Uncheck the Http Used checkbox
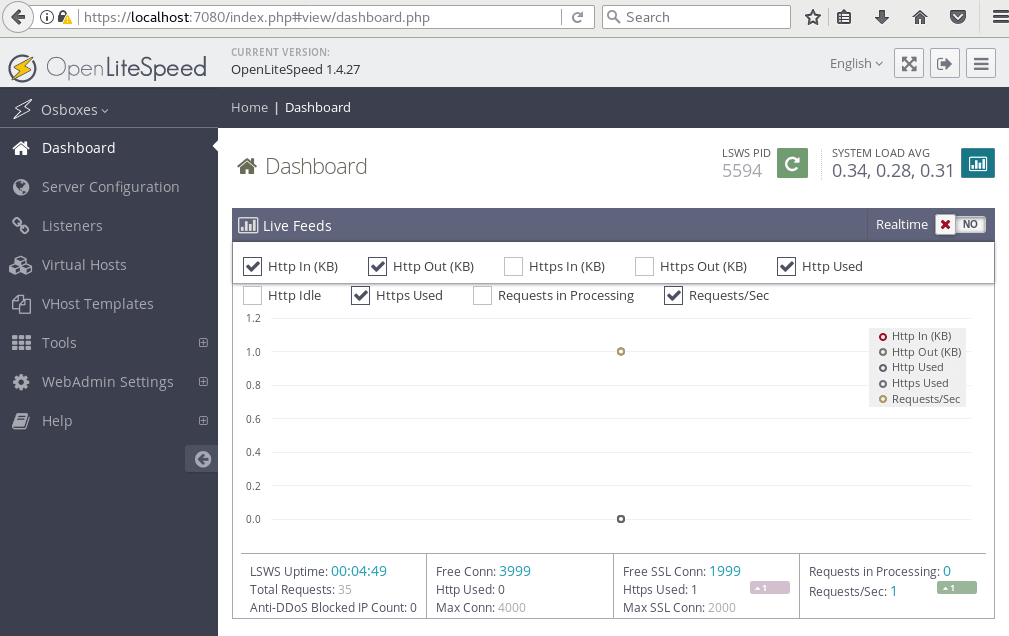The height and width of the screenshot is (636, 1009). point(786,267)
